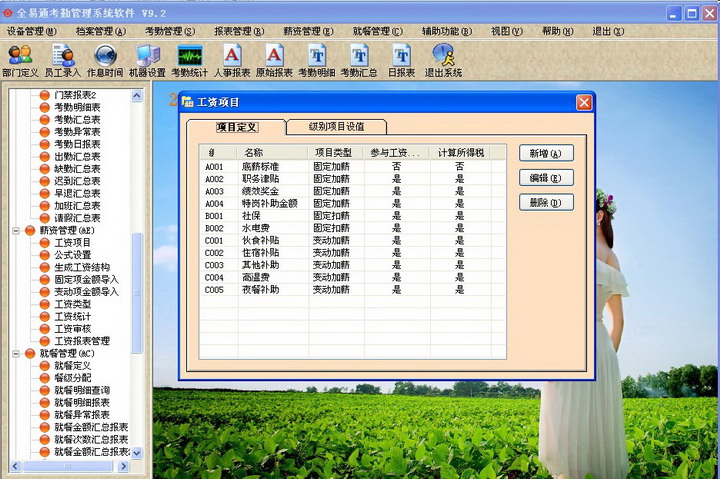Viewport: 720px width, 479px height.
Task: Switch to 项目定义 tab
Action: pyautogui.click(x=236, y=127)
